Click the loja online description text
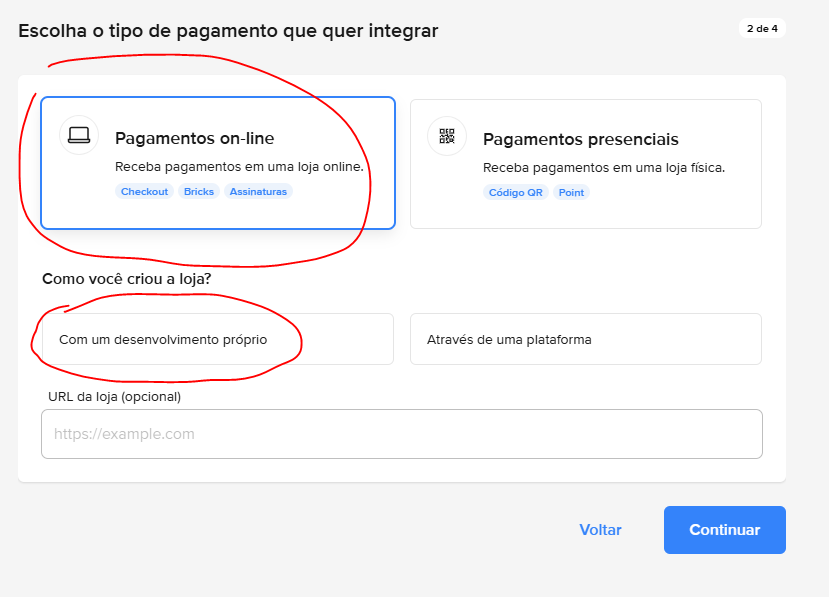 (239, 167)
